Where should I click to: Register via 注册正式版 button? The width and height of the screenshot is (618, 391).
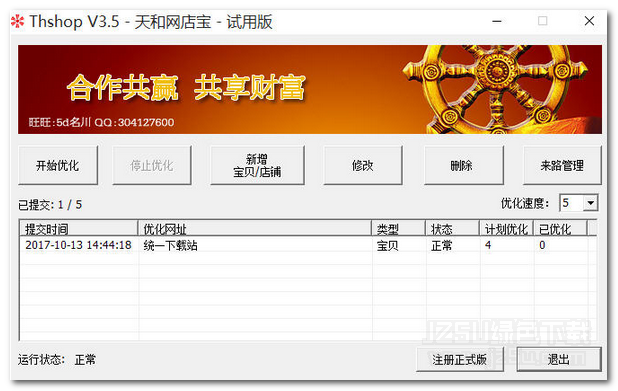click(x=460, y=359)
